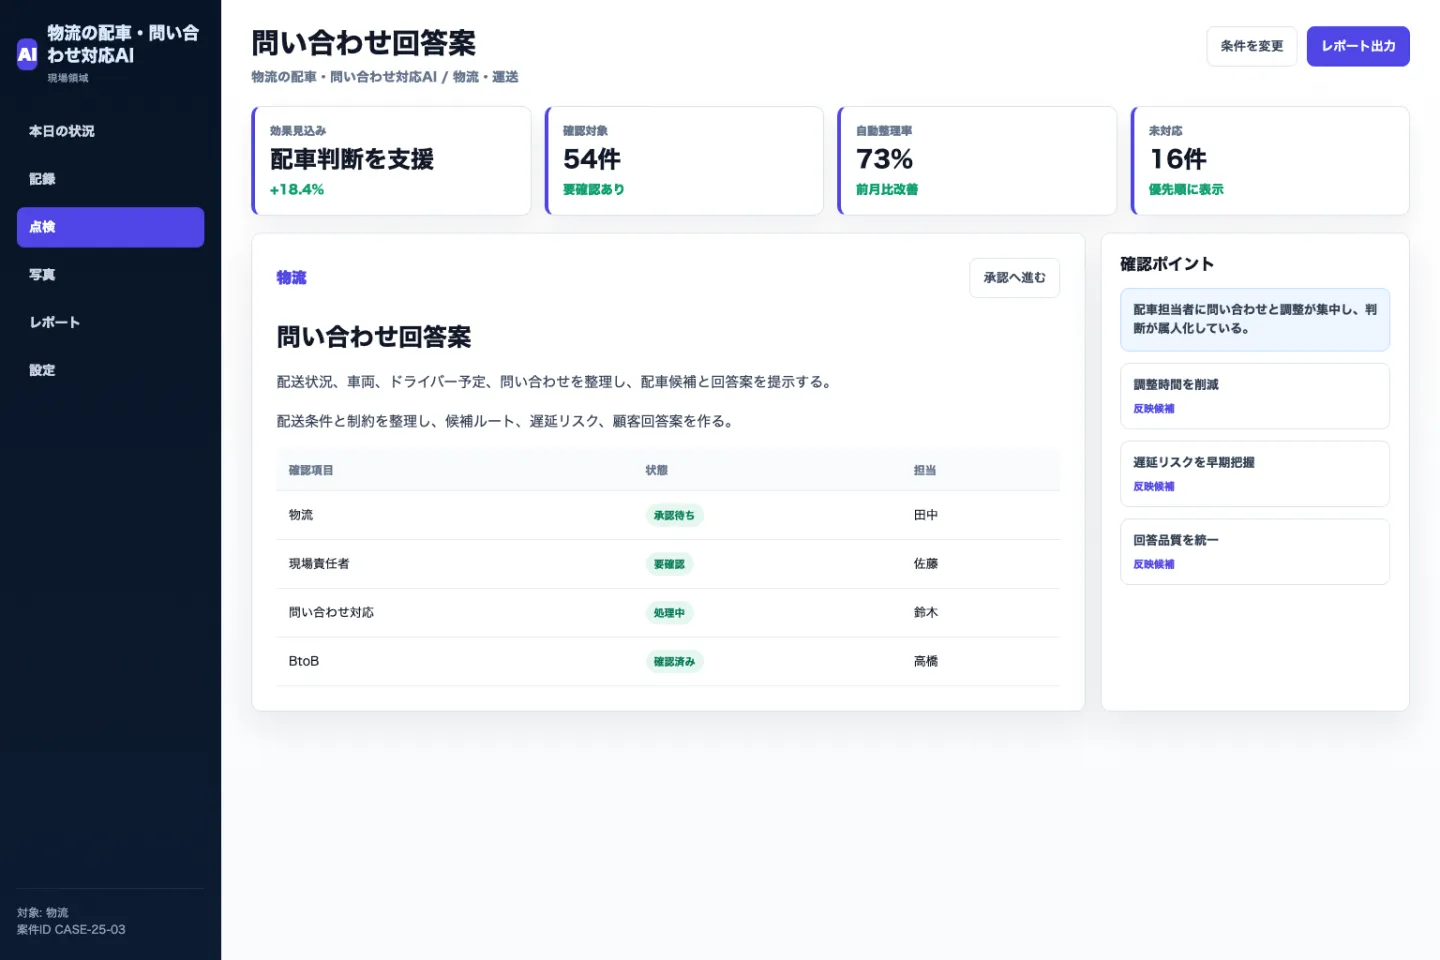The image size is (1440, 960).
Task: Navigate to レポート in the sidebar
Action: click(x=110, y=322)
